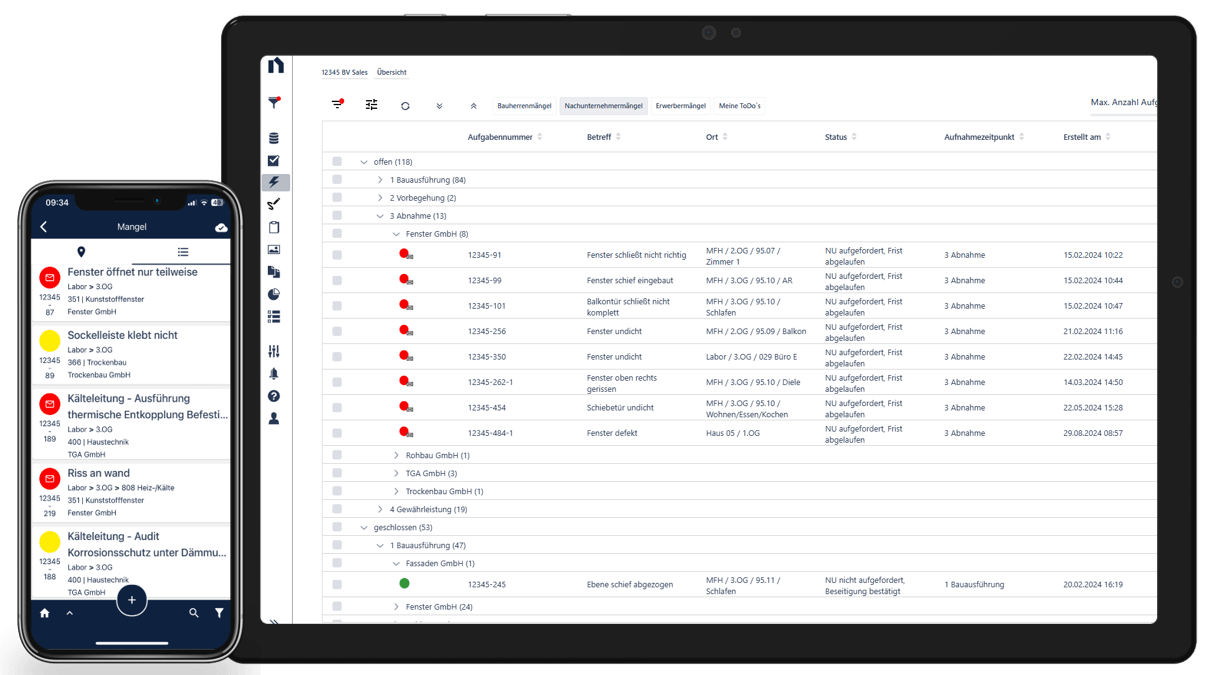Screen dimensions: 1209x675
Task: Open the sidebar filter funnel icon
Action: tap(274, 102)
